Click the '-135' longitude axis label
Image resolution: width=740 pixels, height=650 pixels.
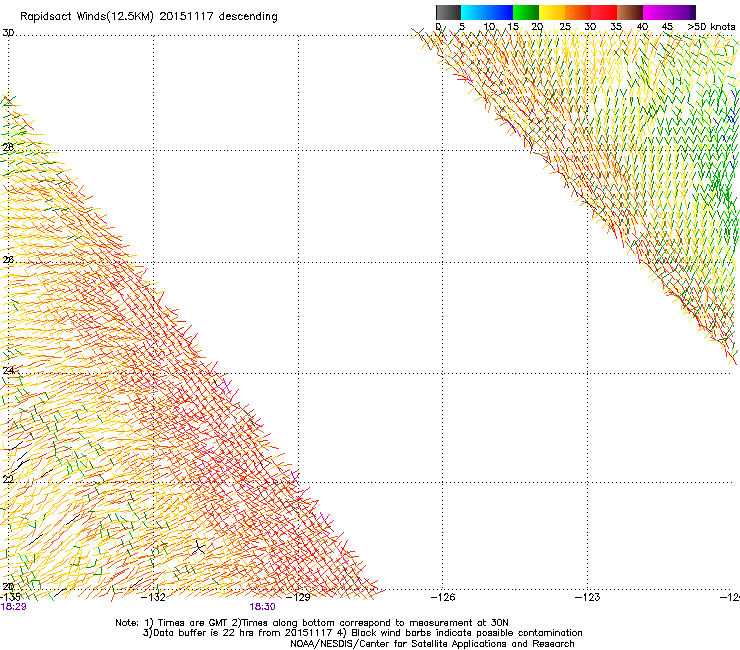10,597
